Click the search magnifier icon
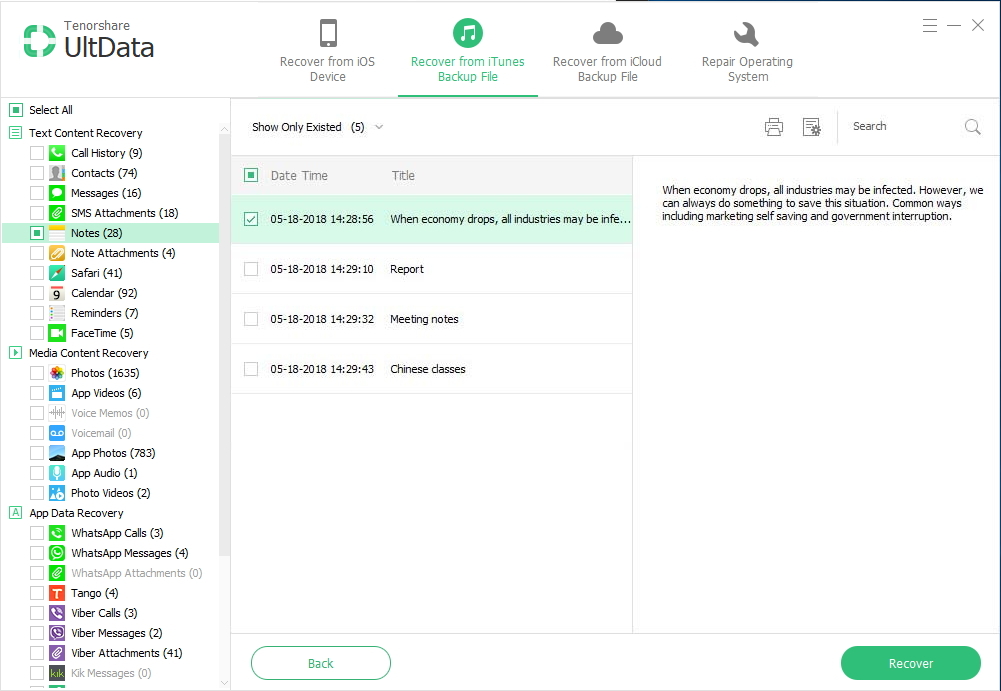Viewport: 1001px width, 691px height. click(972, 127)
